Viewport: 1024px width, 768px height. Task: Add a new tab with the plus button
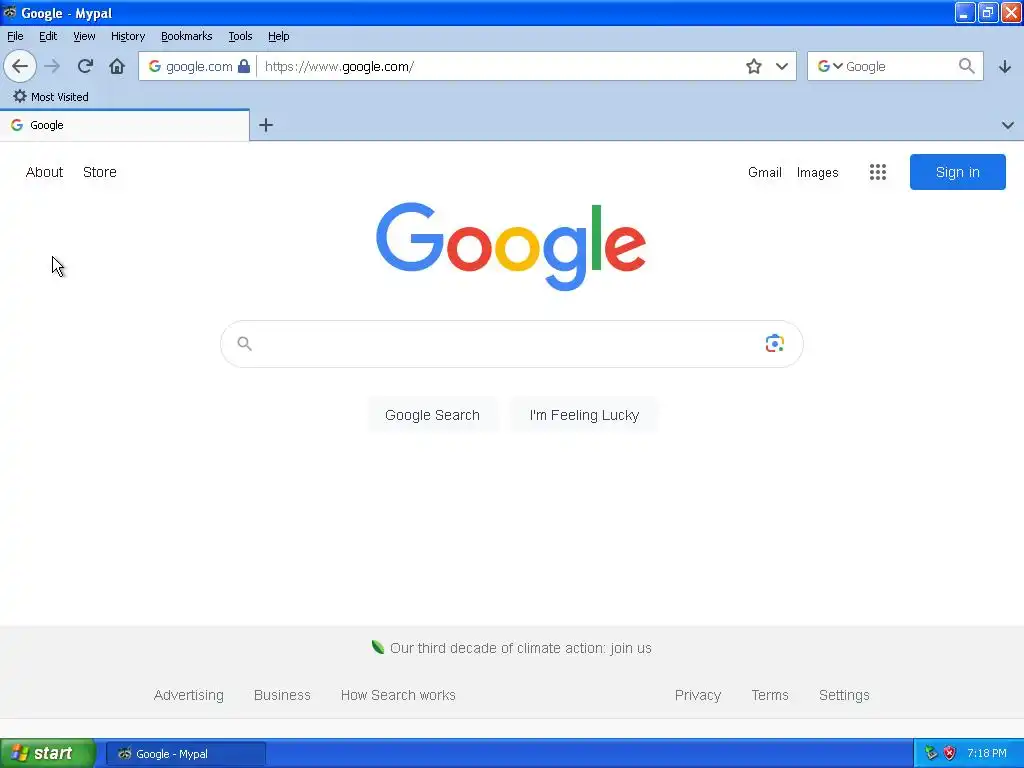pos(266,125)
